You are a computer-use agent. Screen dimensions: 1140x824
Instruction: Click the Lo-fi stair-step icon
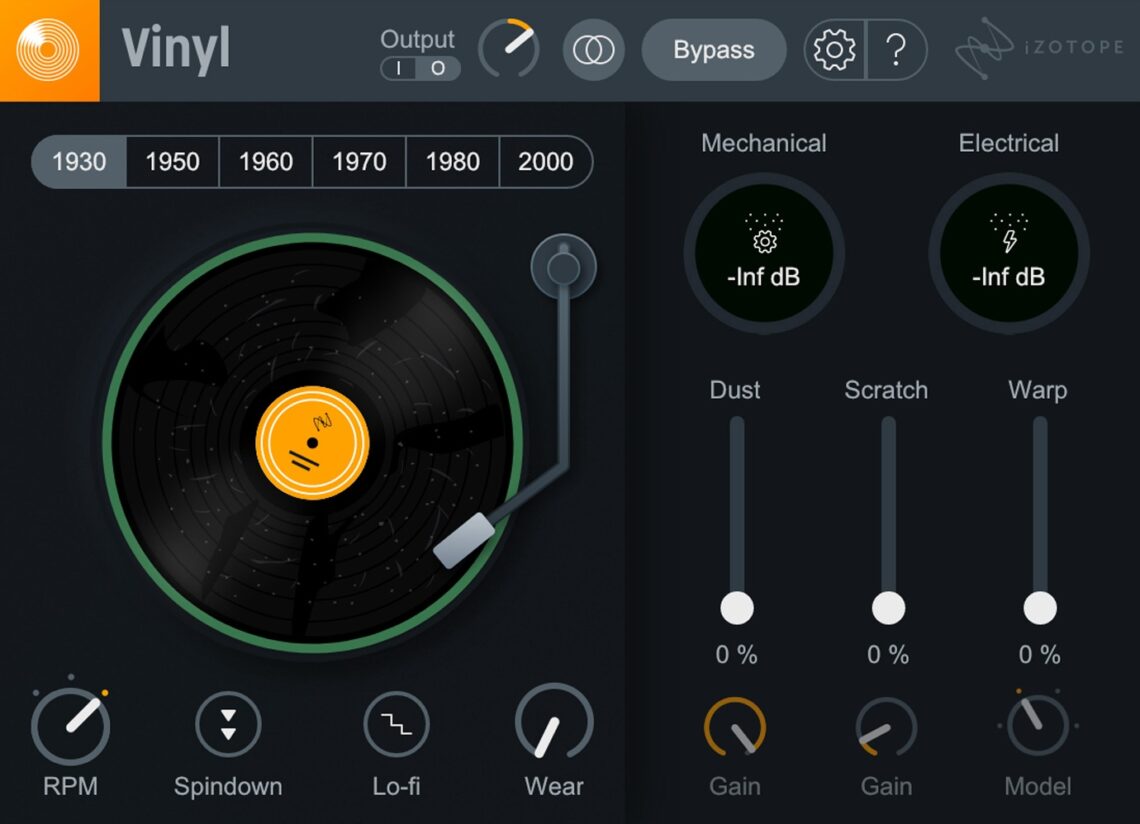(x=396, y=724)
